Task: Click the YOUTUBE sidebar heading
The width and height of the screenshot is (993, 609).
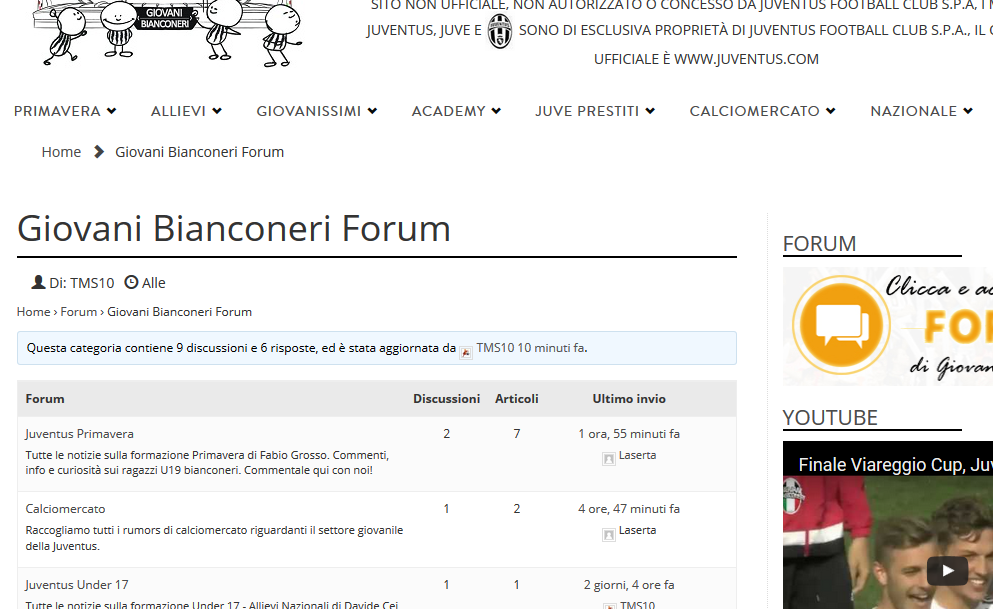Action: click(830, 418)
